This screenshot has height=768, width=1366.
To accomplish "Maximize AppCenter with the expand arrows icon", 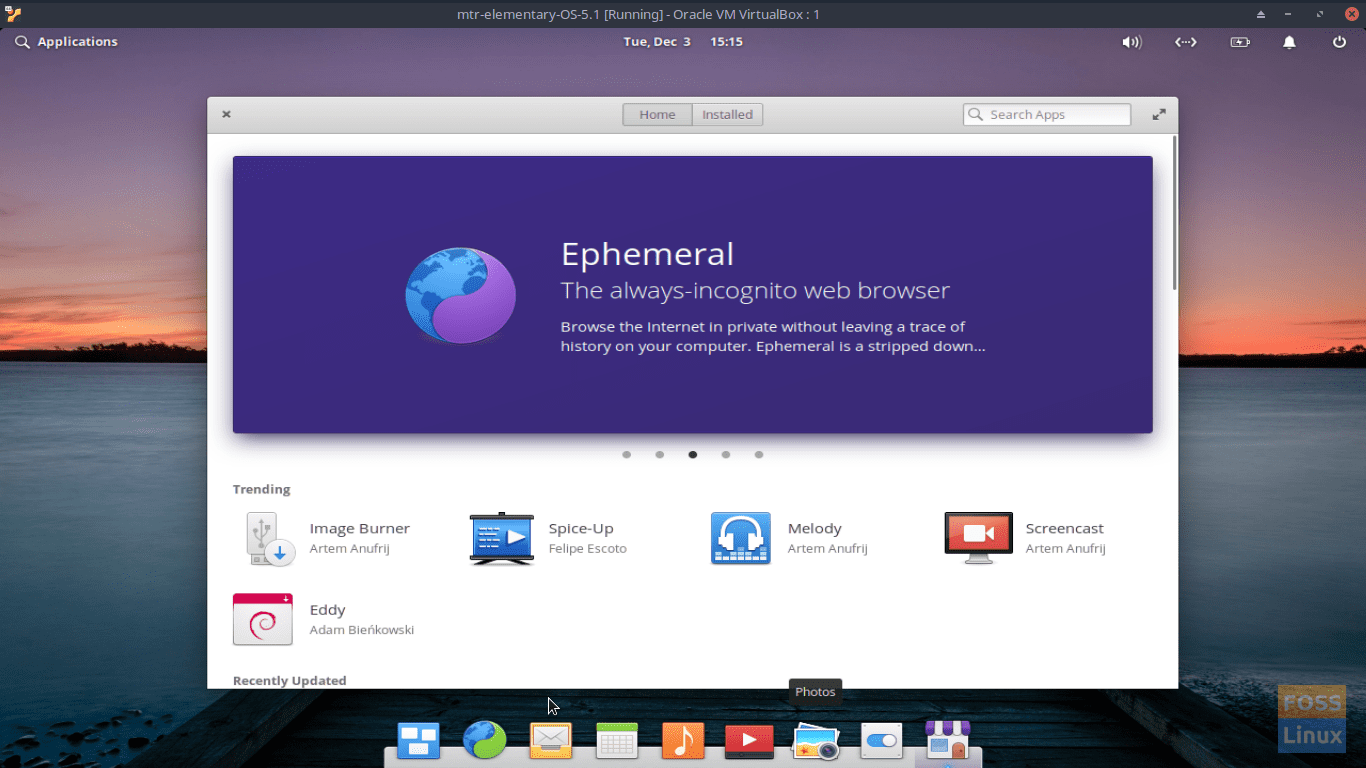I will click(1159, 115).
